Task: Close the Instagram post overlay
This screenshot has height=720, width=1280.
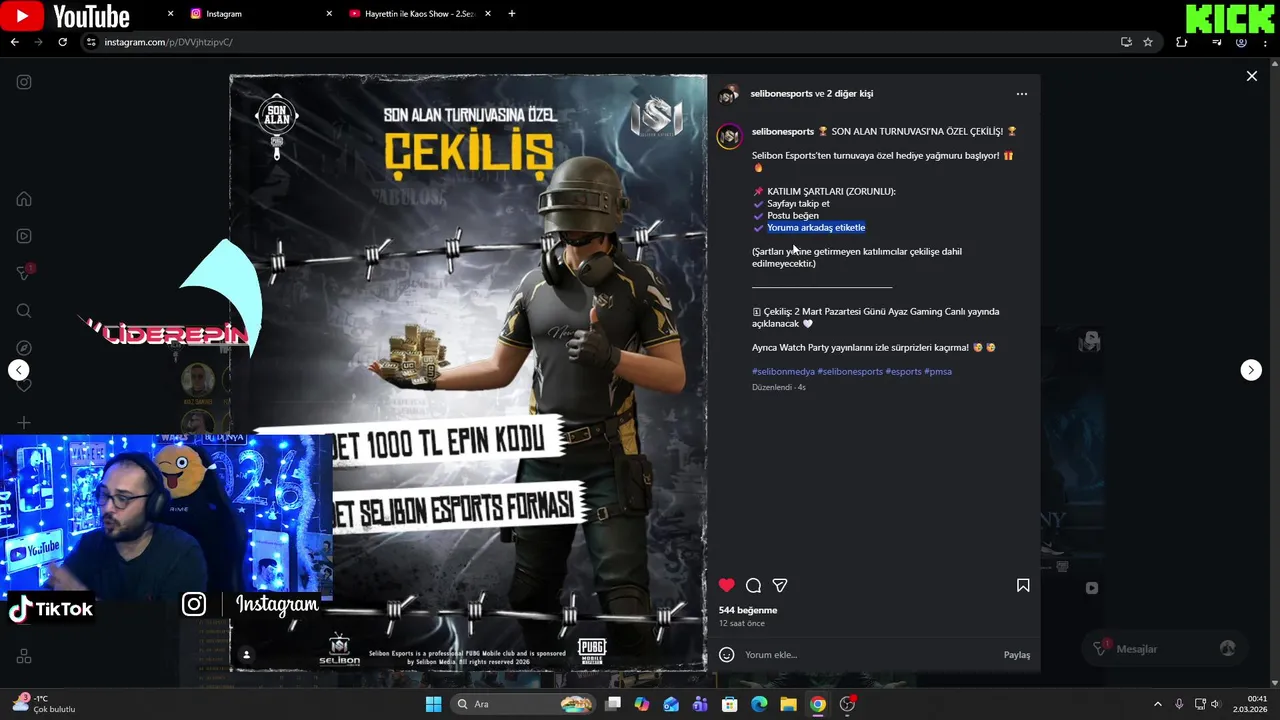Action: [x=1251, y=76]
